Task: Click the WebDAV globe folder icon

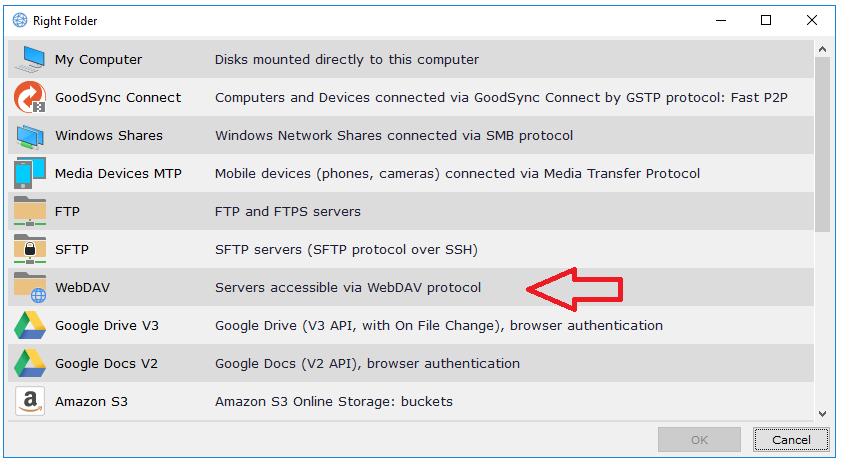Action: pos(30,288)
